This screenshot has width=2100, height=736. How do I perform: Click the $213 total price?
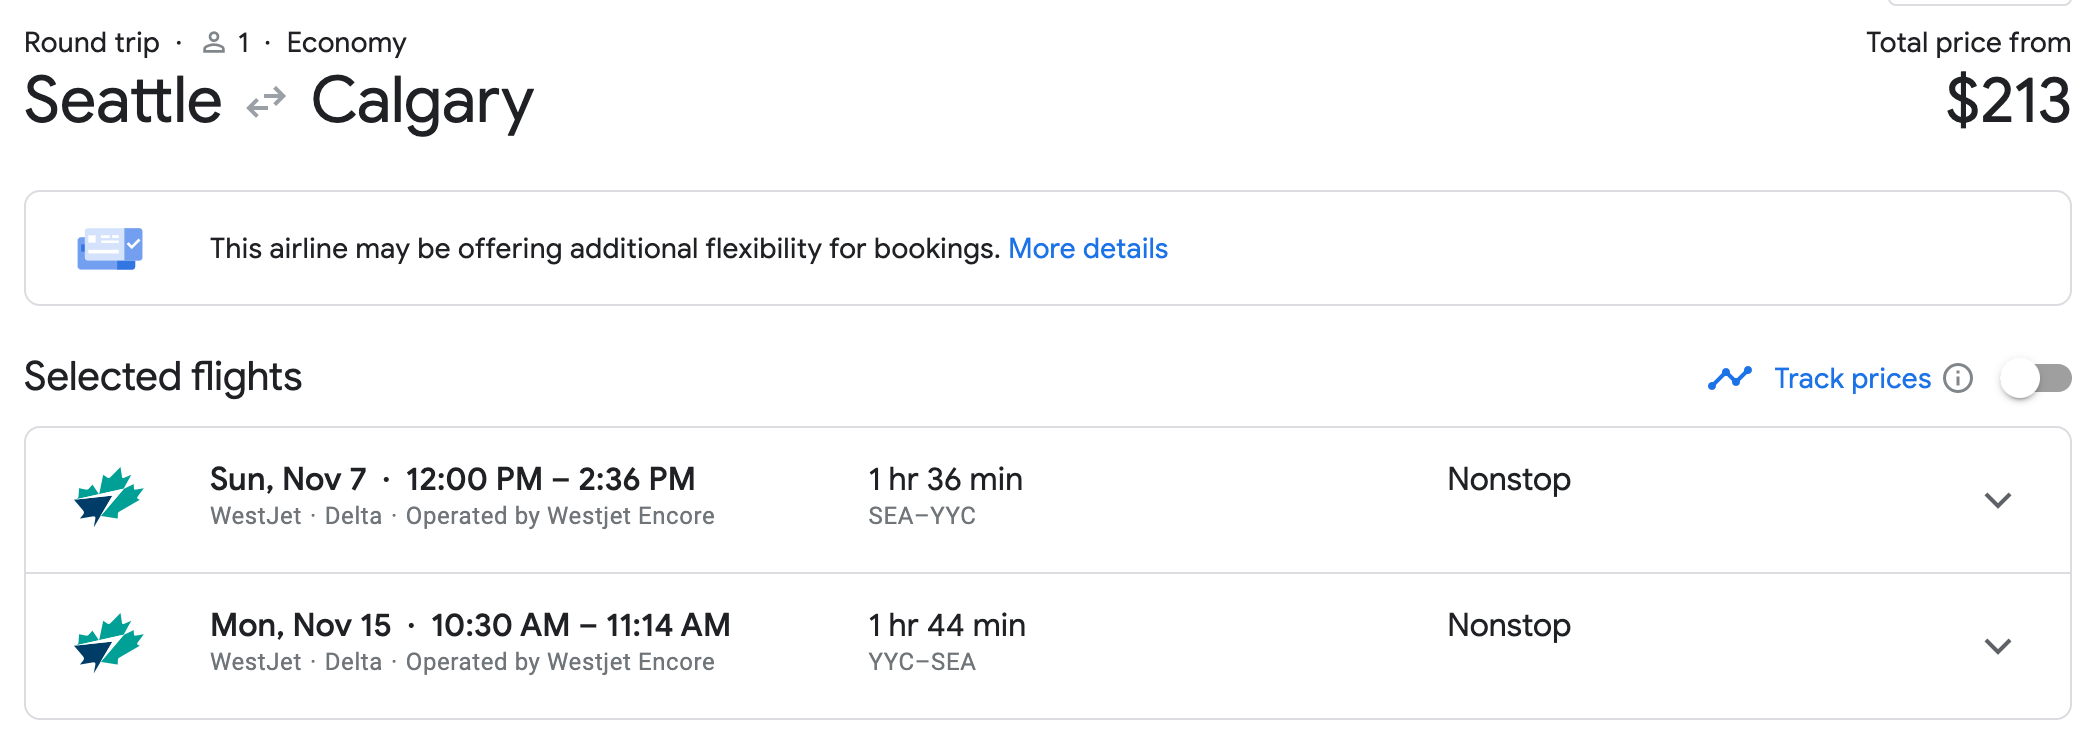(2007, 101)
